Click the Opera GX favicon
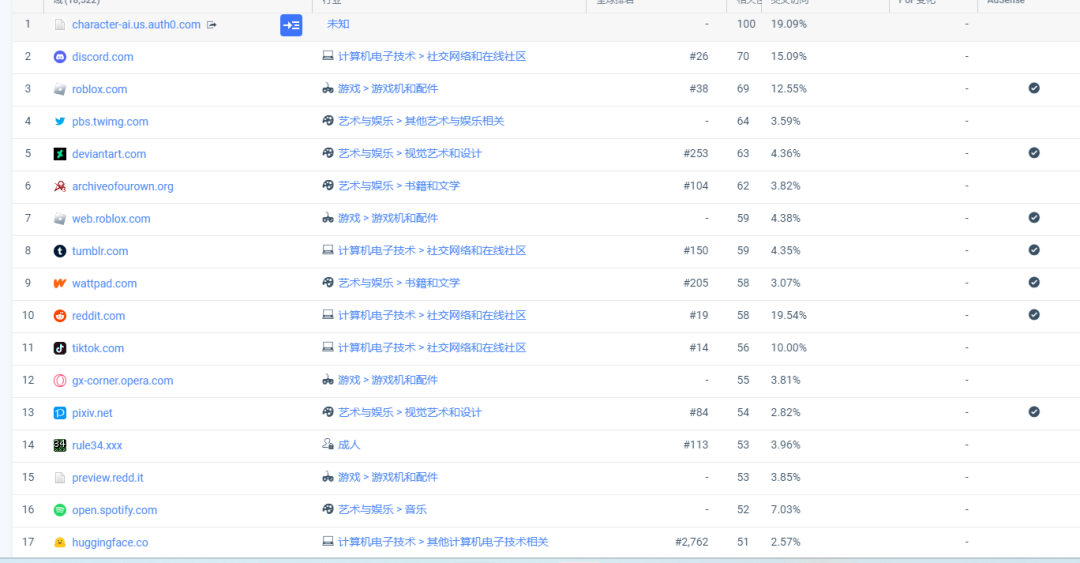Screen dimensions: 1080x563 (60, 380)
